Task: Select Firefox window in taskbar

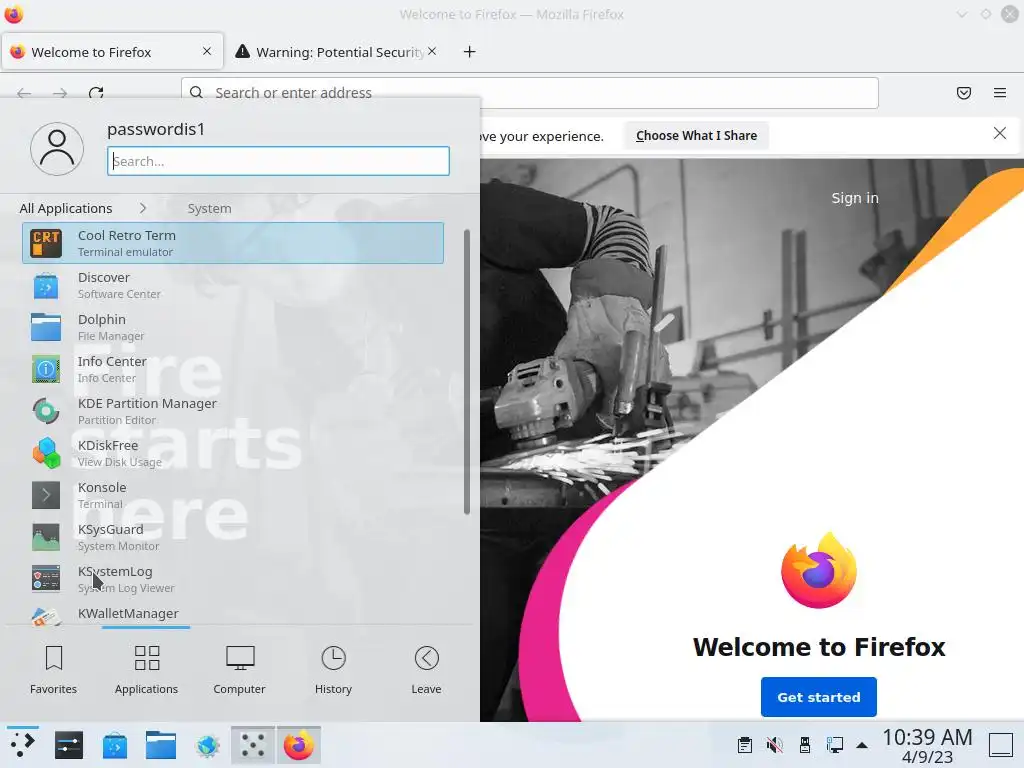Action: [x=298, y=745]
